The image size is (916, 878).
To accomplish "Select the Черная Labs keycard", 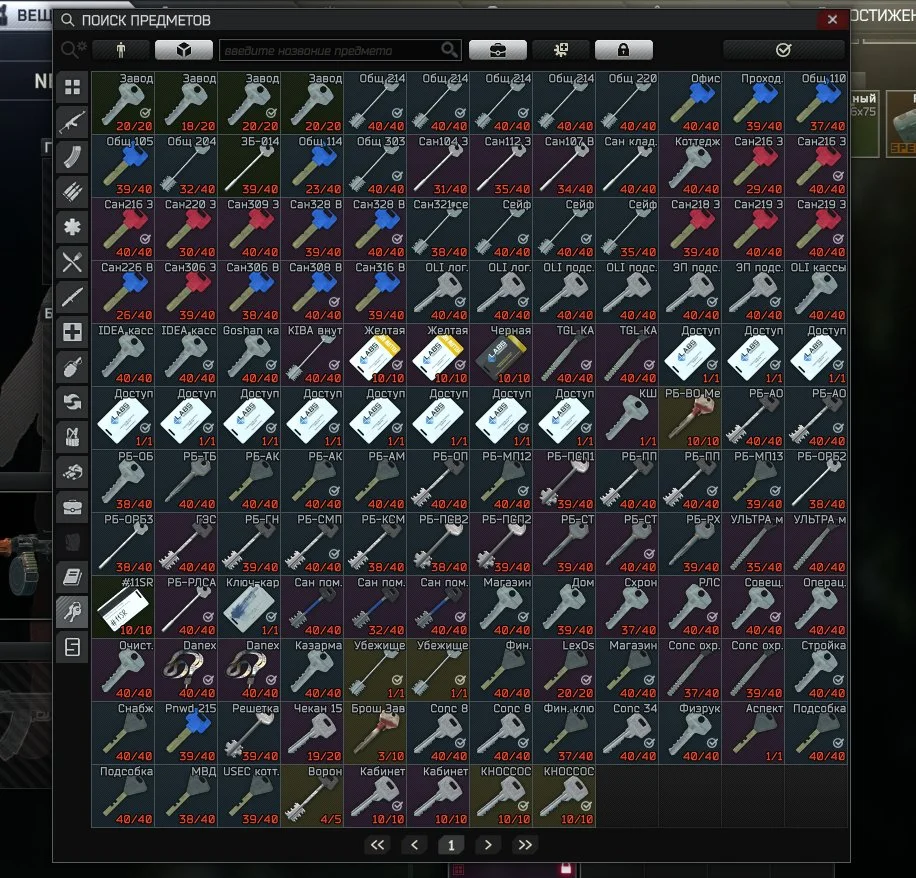I will coord(501,355).
